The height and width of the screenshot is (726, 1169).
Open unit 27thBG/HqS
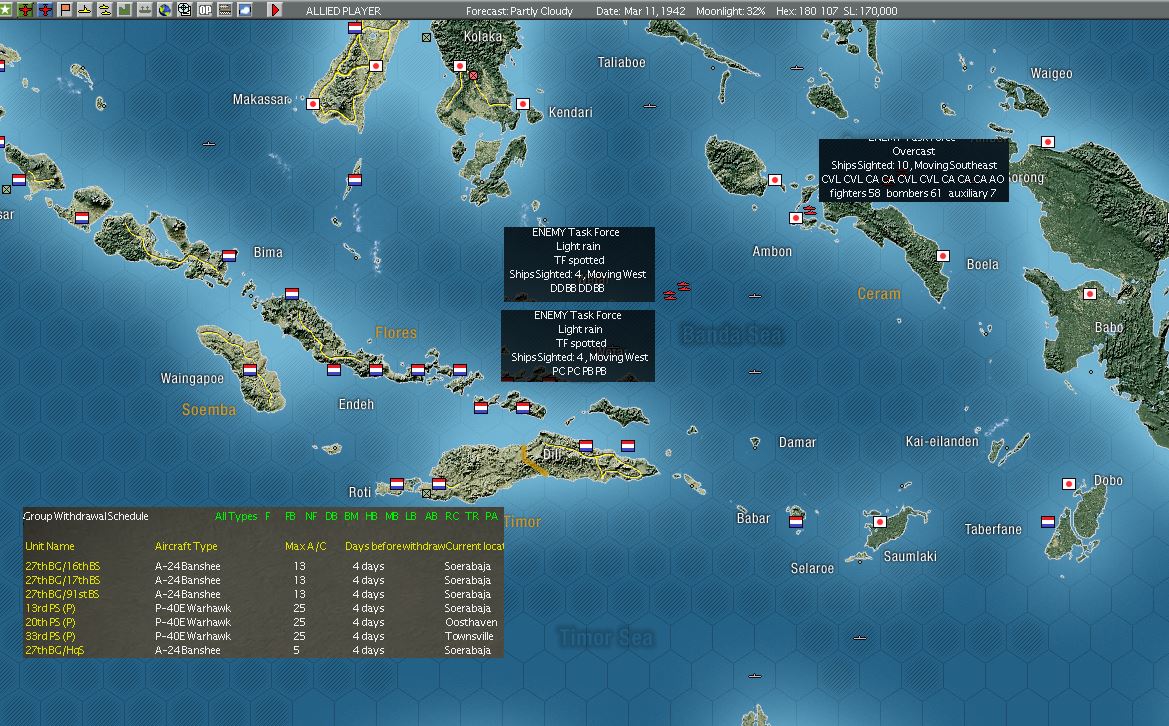point(55,651)
